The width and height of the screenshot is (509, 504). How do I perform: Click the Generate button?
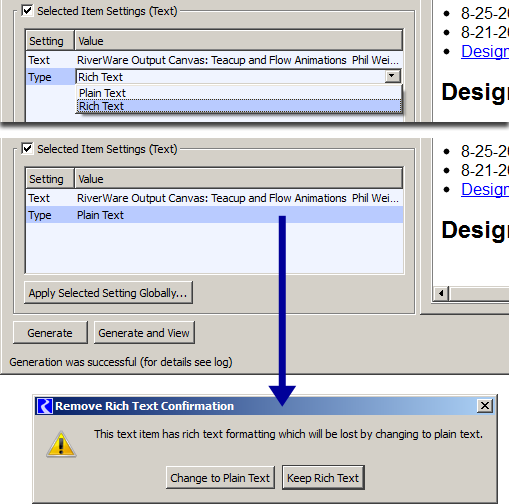[50, 333]
